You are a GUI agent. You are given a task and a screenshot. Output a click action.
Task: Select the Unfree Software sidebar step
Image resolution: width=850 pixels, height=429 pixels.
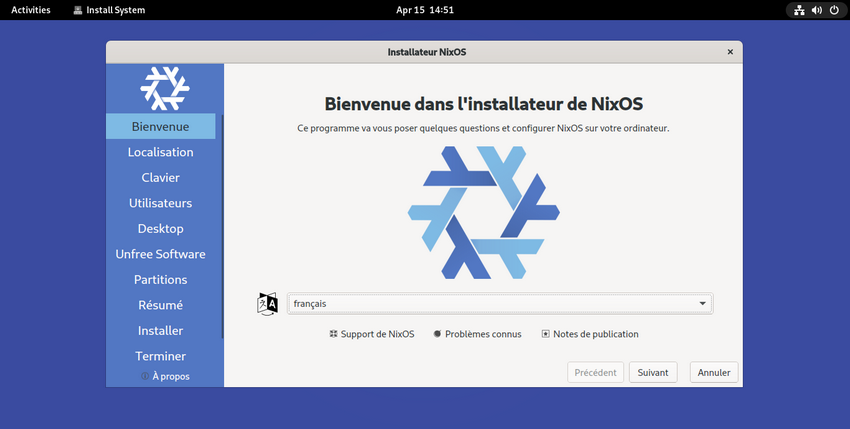coord(160,254)
